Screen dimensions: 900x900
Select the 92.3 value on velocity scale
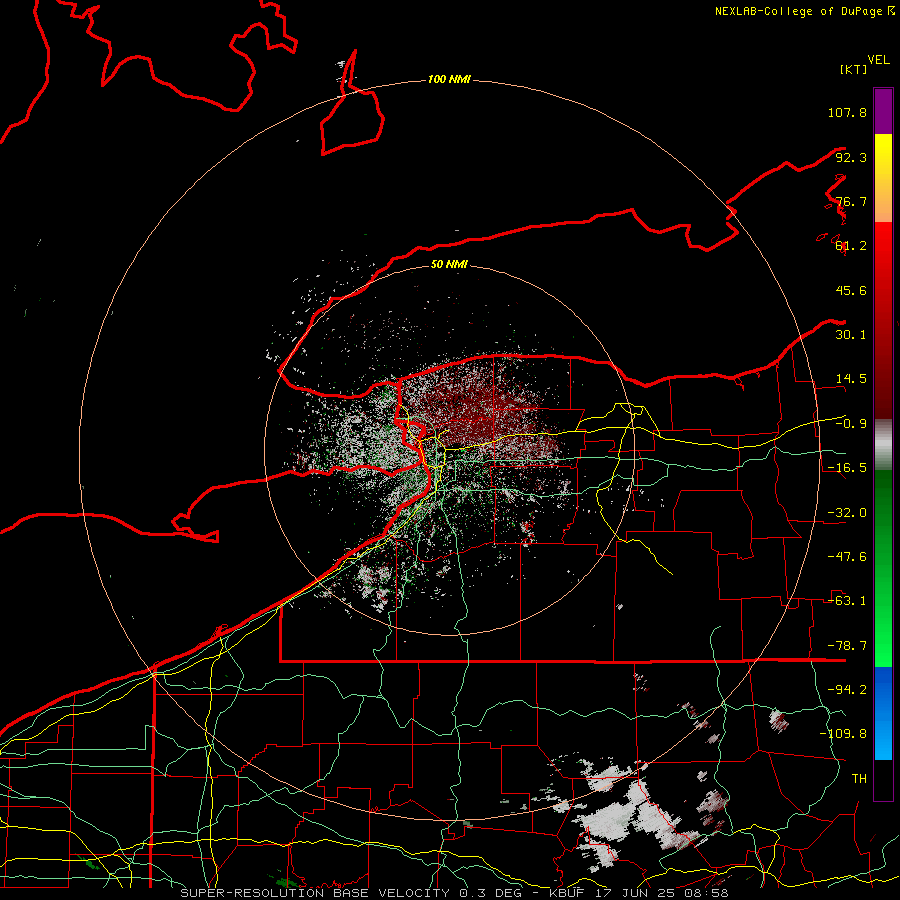coord(851,157)
